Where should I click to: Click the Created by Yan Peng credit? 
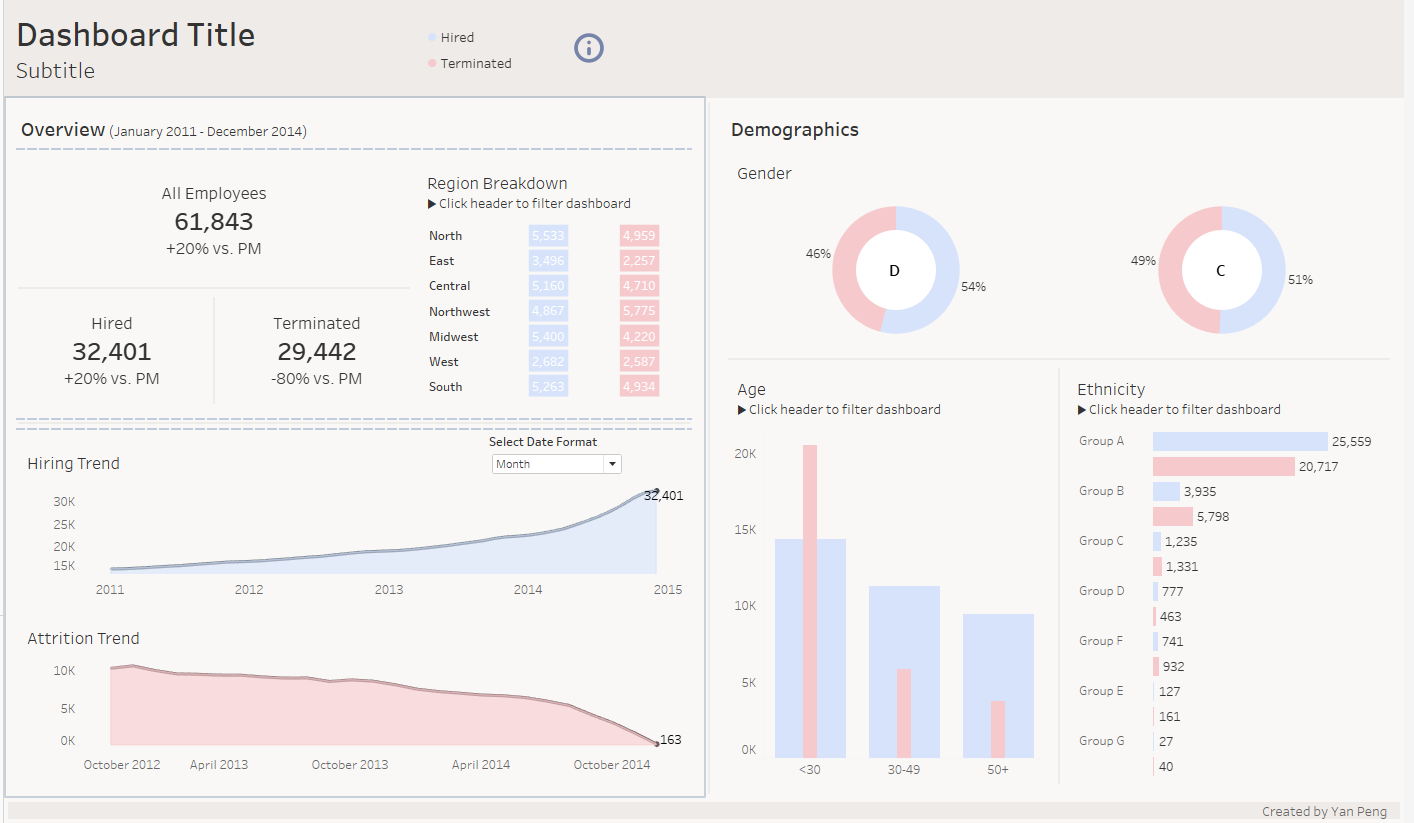[x=1324, y=812]
